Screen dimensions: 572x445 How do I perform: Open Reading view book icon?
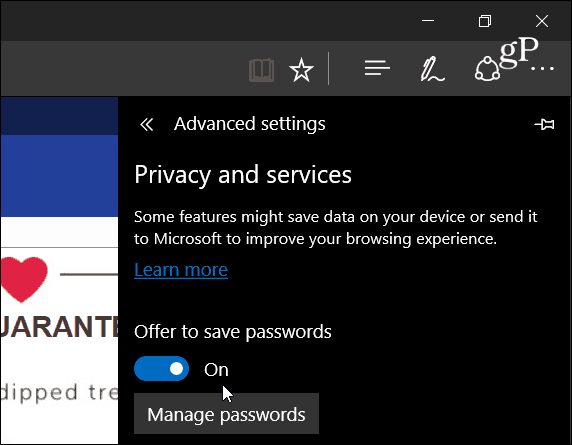coord(261,70)
